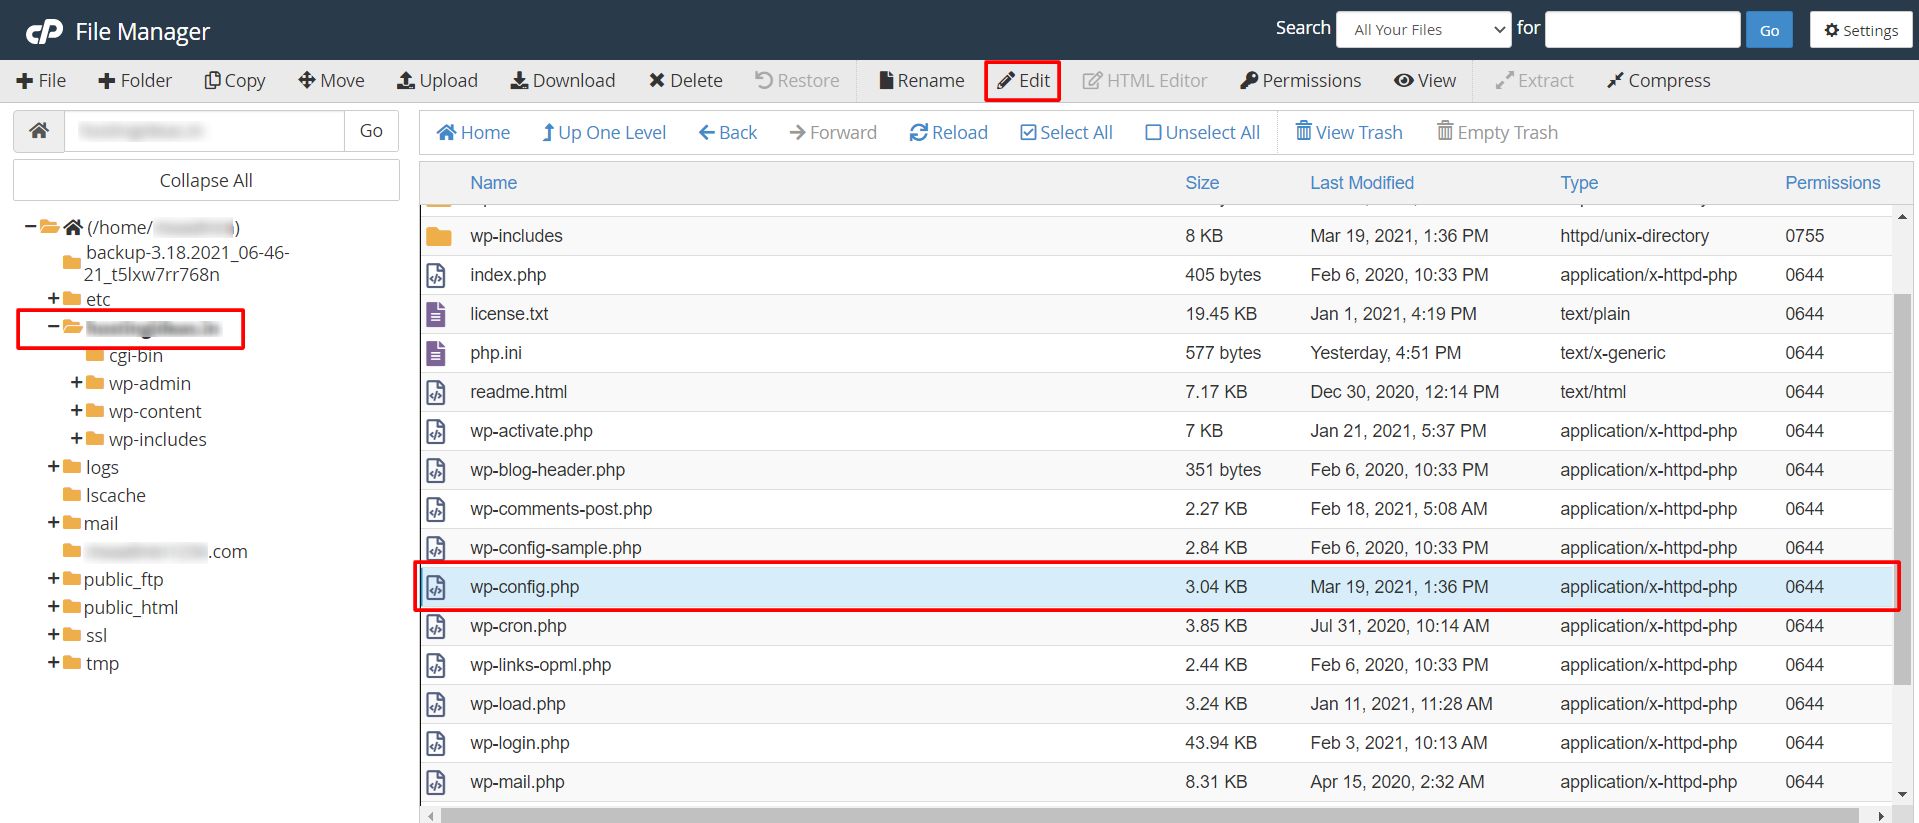Expand the tmp folder
This screenshot has height=823, width=1919.
(53, 662)
